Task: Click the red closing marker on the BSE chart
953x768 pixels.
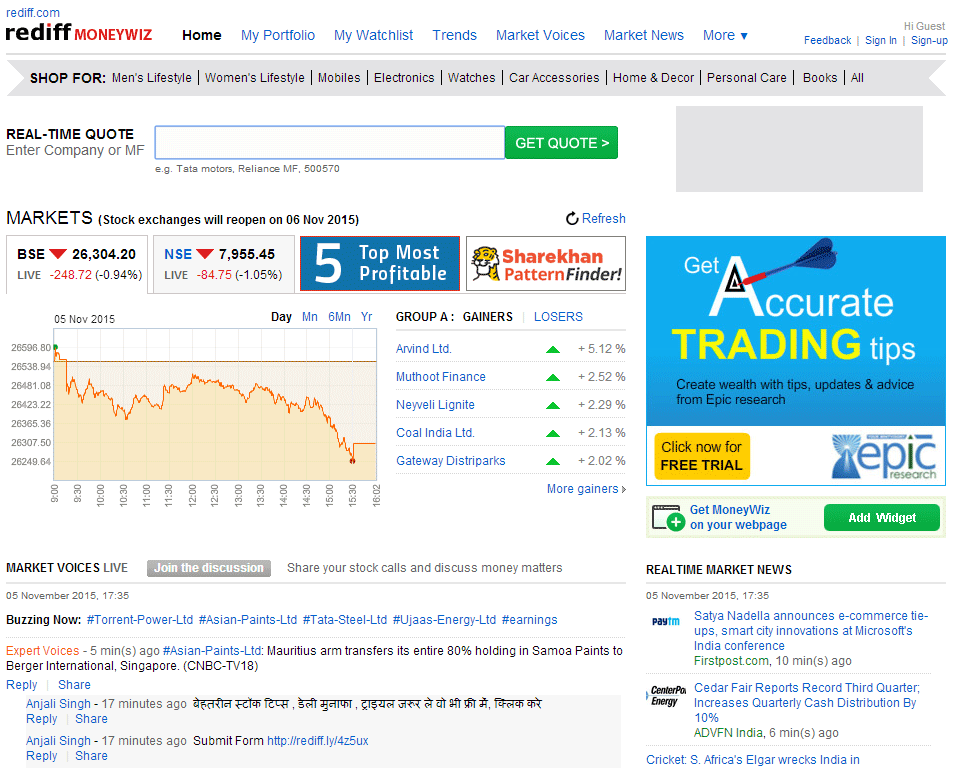Action: pos(352,461)
